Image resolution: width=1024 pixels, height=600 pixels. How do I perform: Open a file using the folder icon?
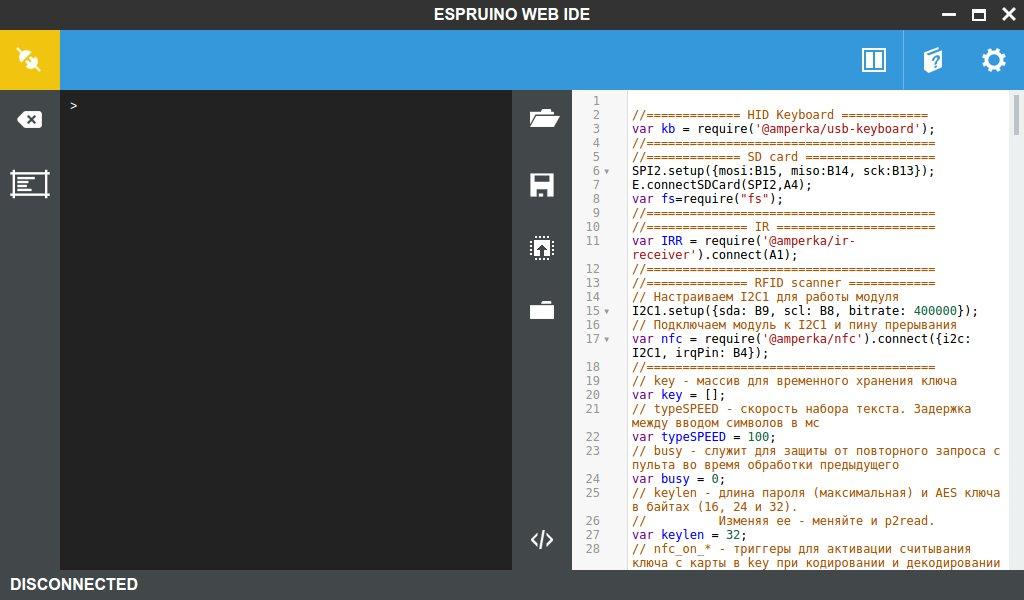coord(543,119)
